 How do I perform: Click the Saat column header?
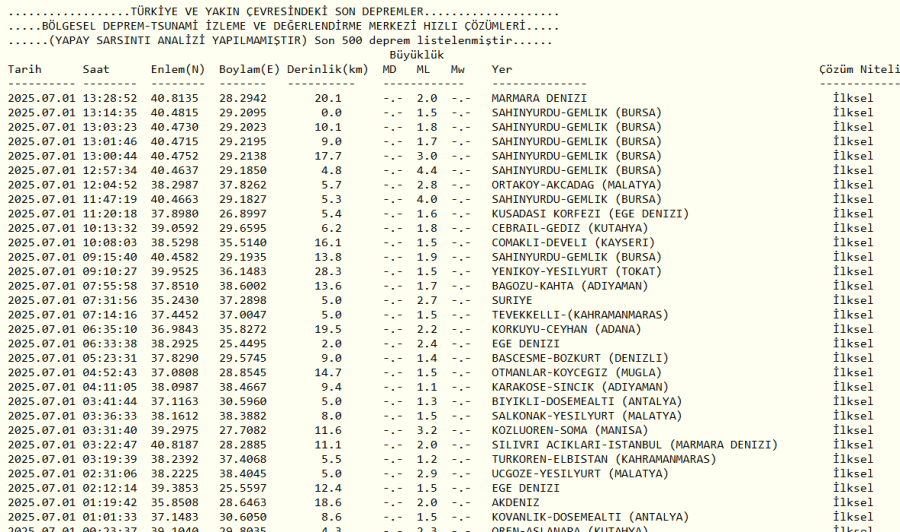(x=96, y=69)
